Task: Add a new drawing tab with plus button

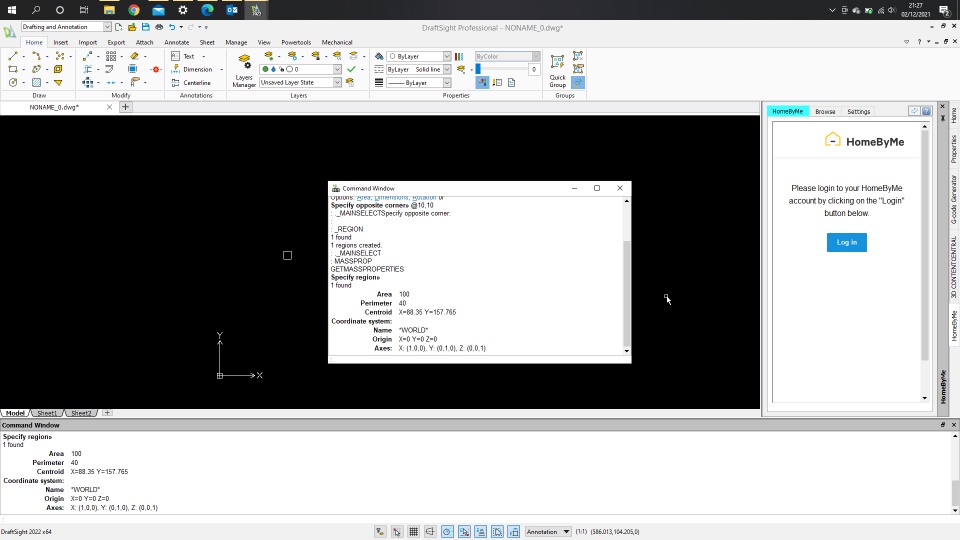Action: point(126,107)
